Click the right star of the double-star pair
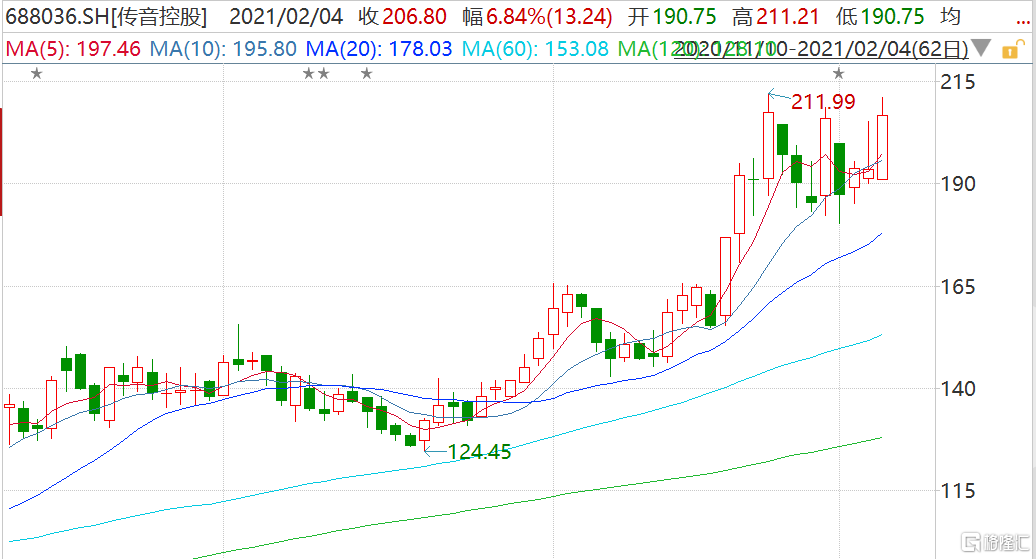 tap(323, 74)
